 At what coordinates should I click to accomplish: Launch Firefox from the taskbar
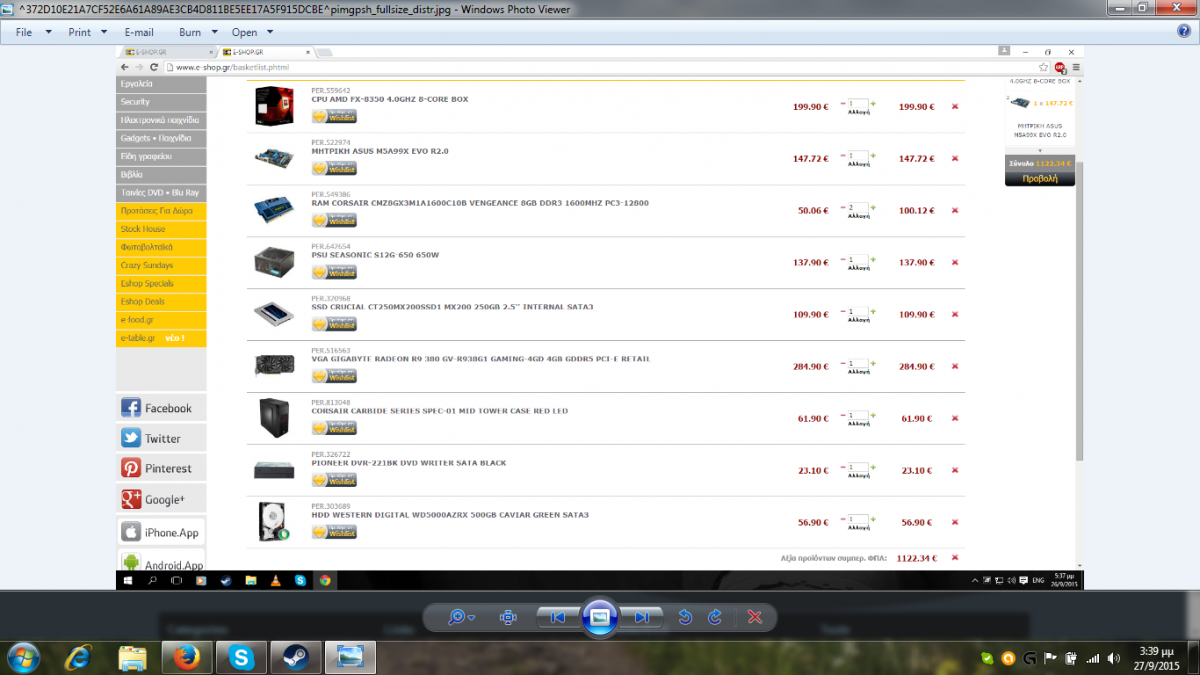tap(187, 657)
